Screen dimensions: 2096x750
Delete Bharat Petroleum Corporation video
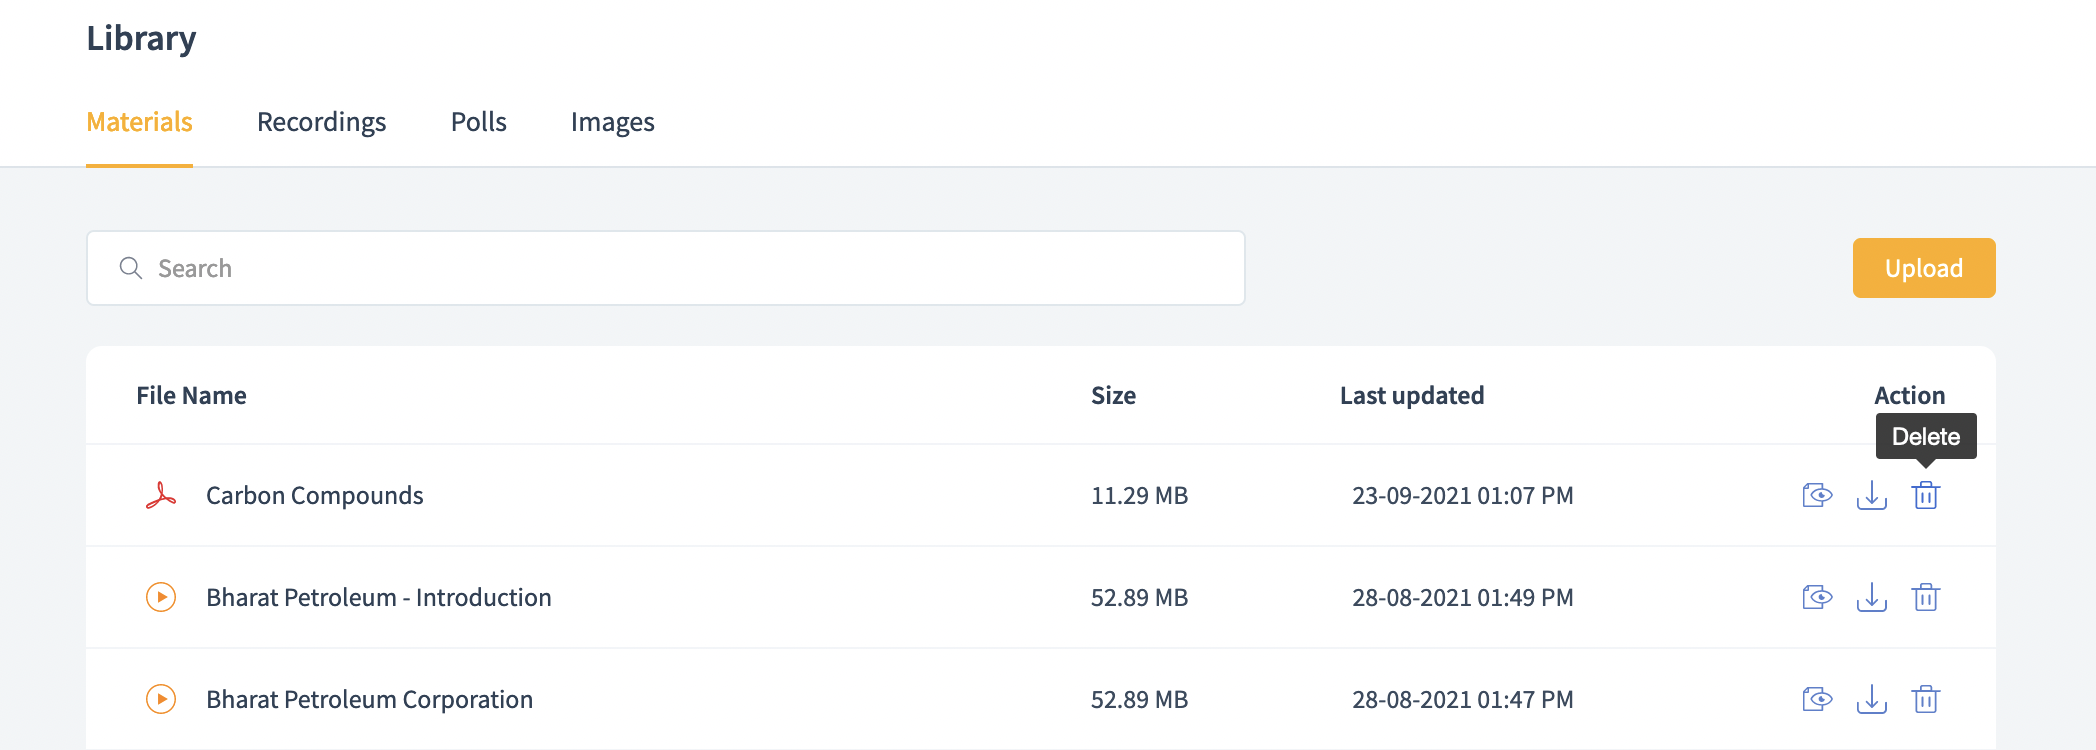tap(1925, 699)
